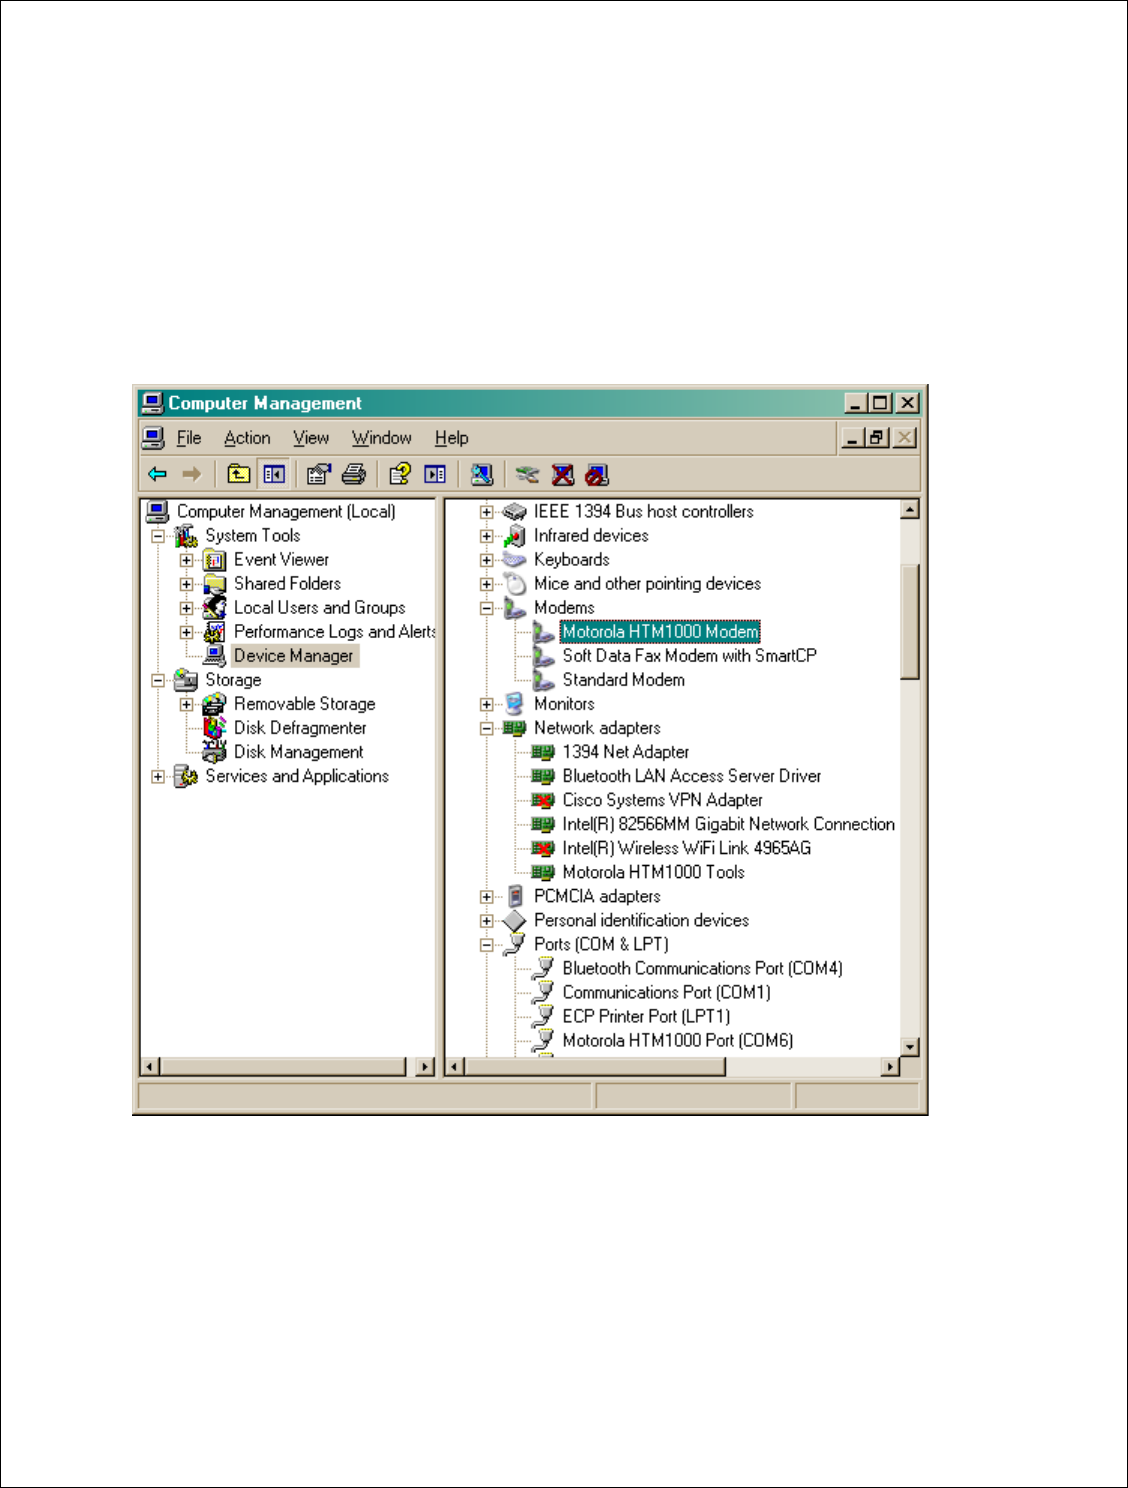1128x1488 pixels.
Task: Expand Personal identification devices category
Action: click(x=487, y=920)
